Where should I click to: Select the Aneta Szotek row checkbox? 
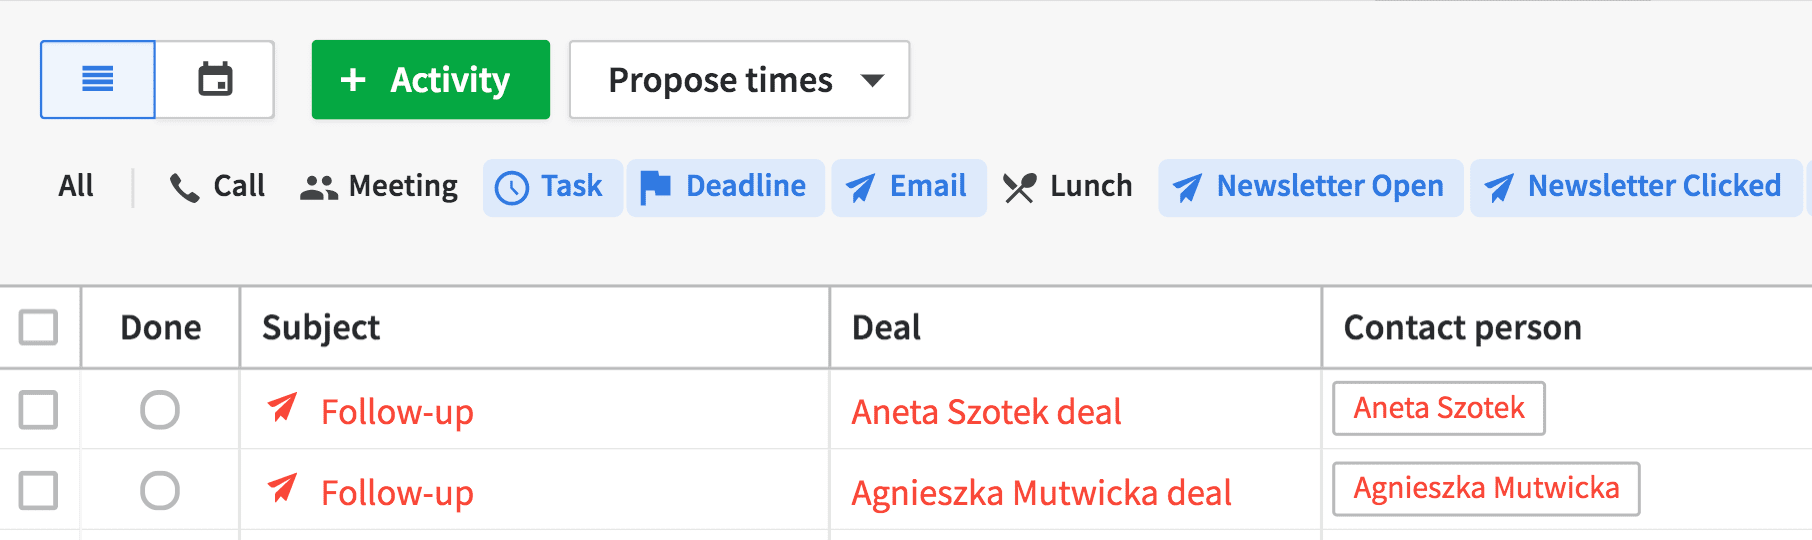coord(39,410)
